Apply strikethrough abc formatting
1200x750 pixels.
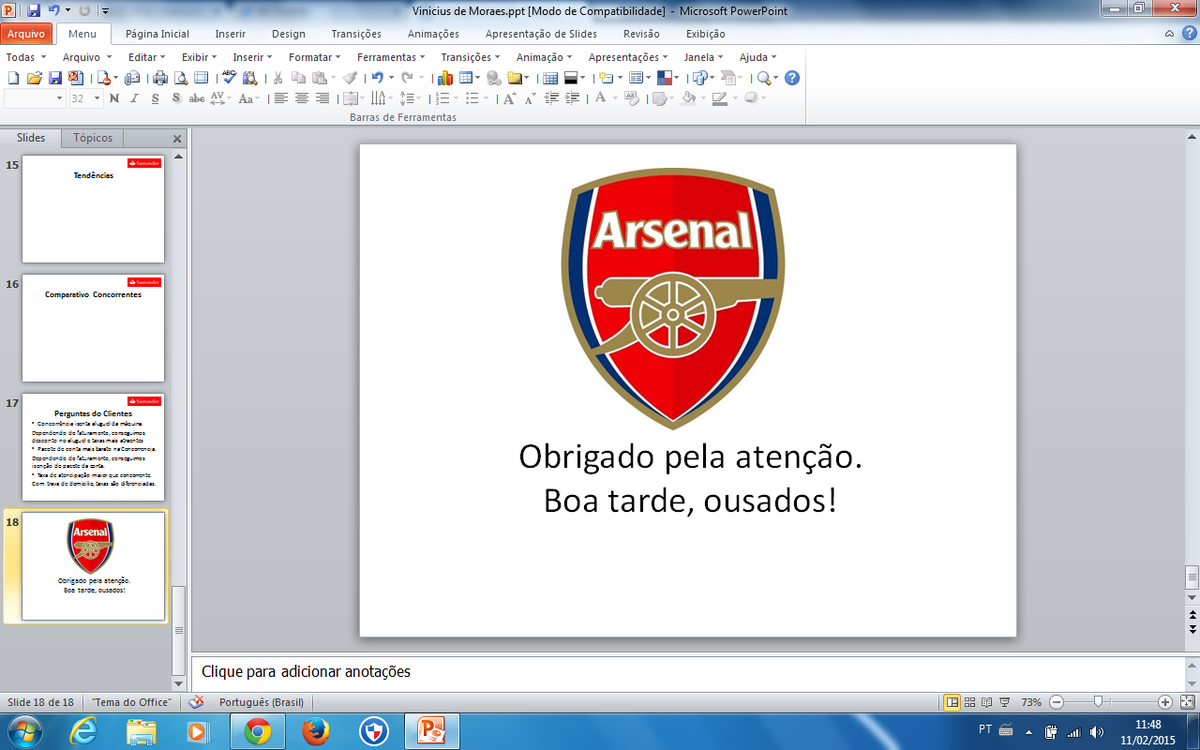click(x=196, y=98)
